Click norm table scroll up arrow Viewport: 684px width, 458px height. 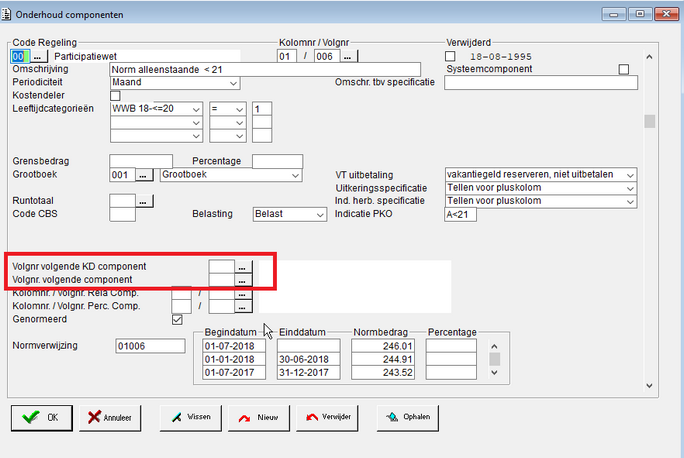click(x=494, y=346)
